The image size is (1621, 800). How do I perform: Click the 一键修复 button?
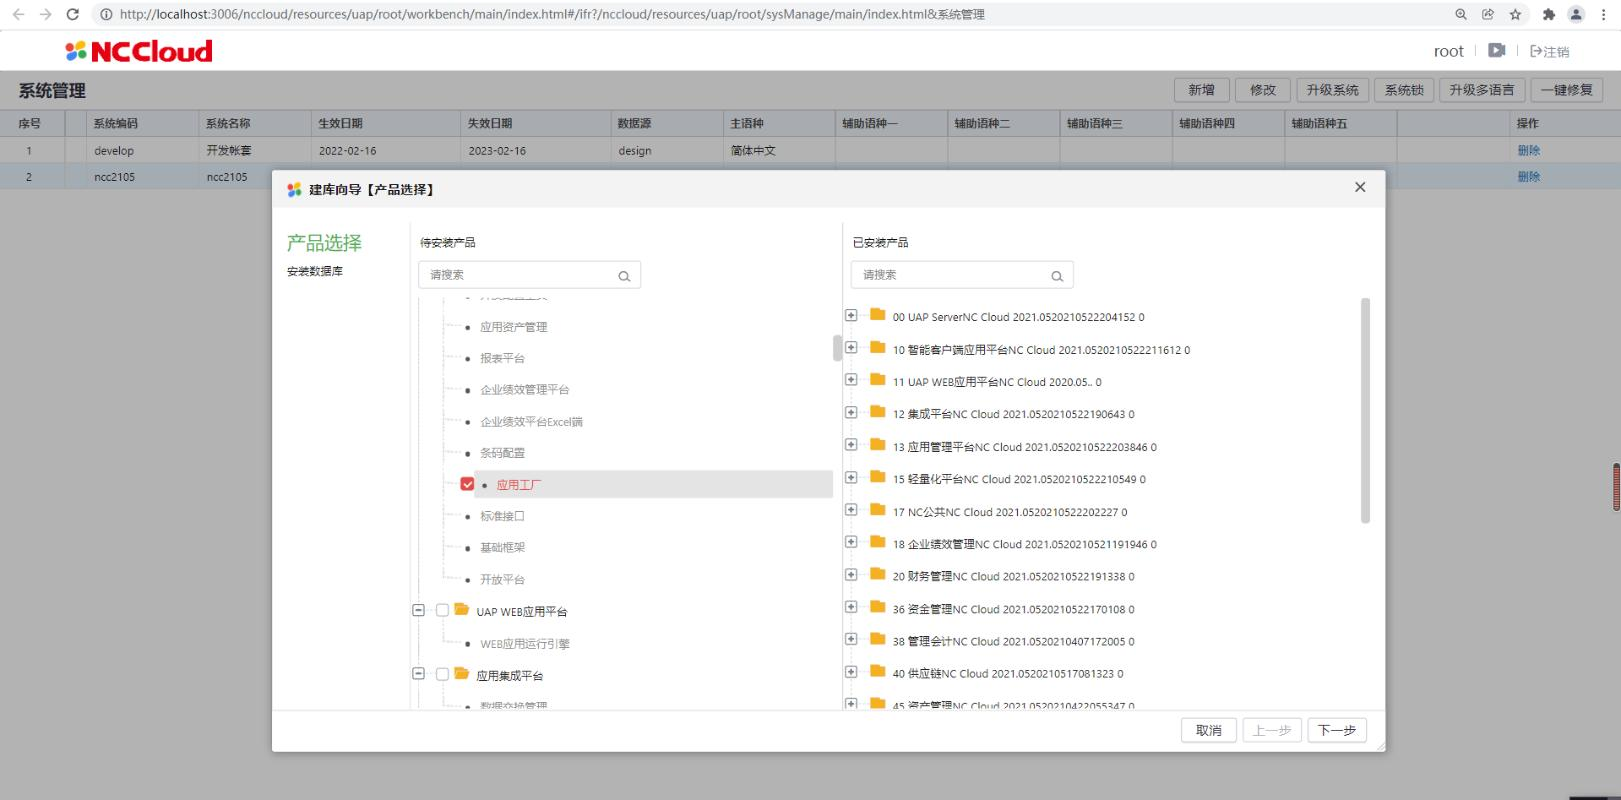click(1567, 90)
